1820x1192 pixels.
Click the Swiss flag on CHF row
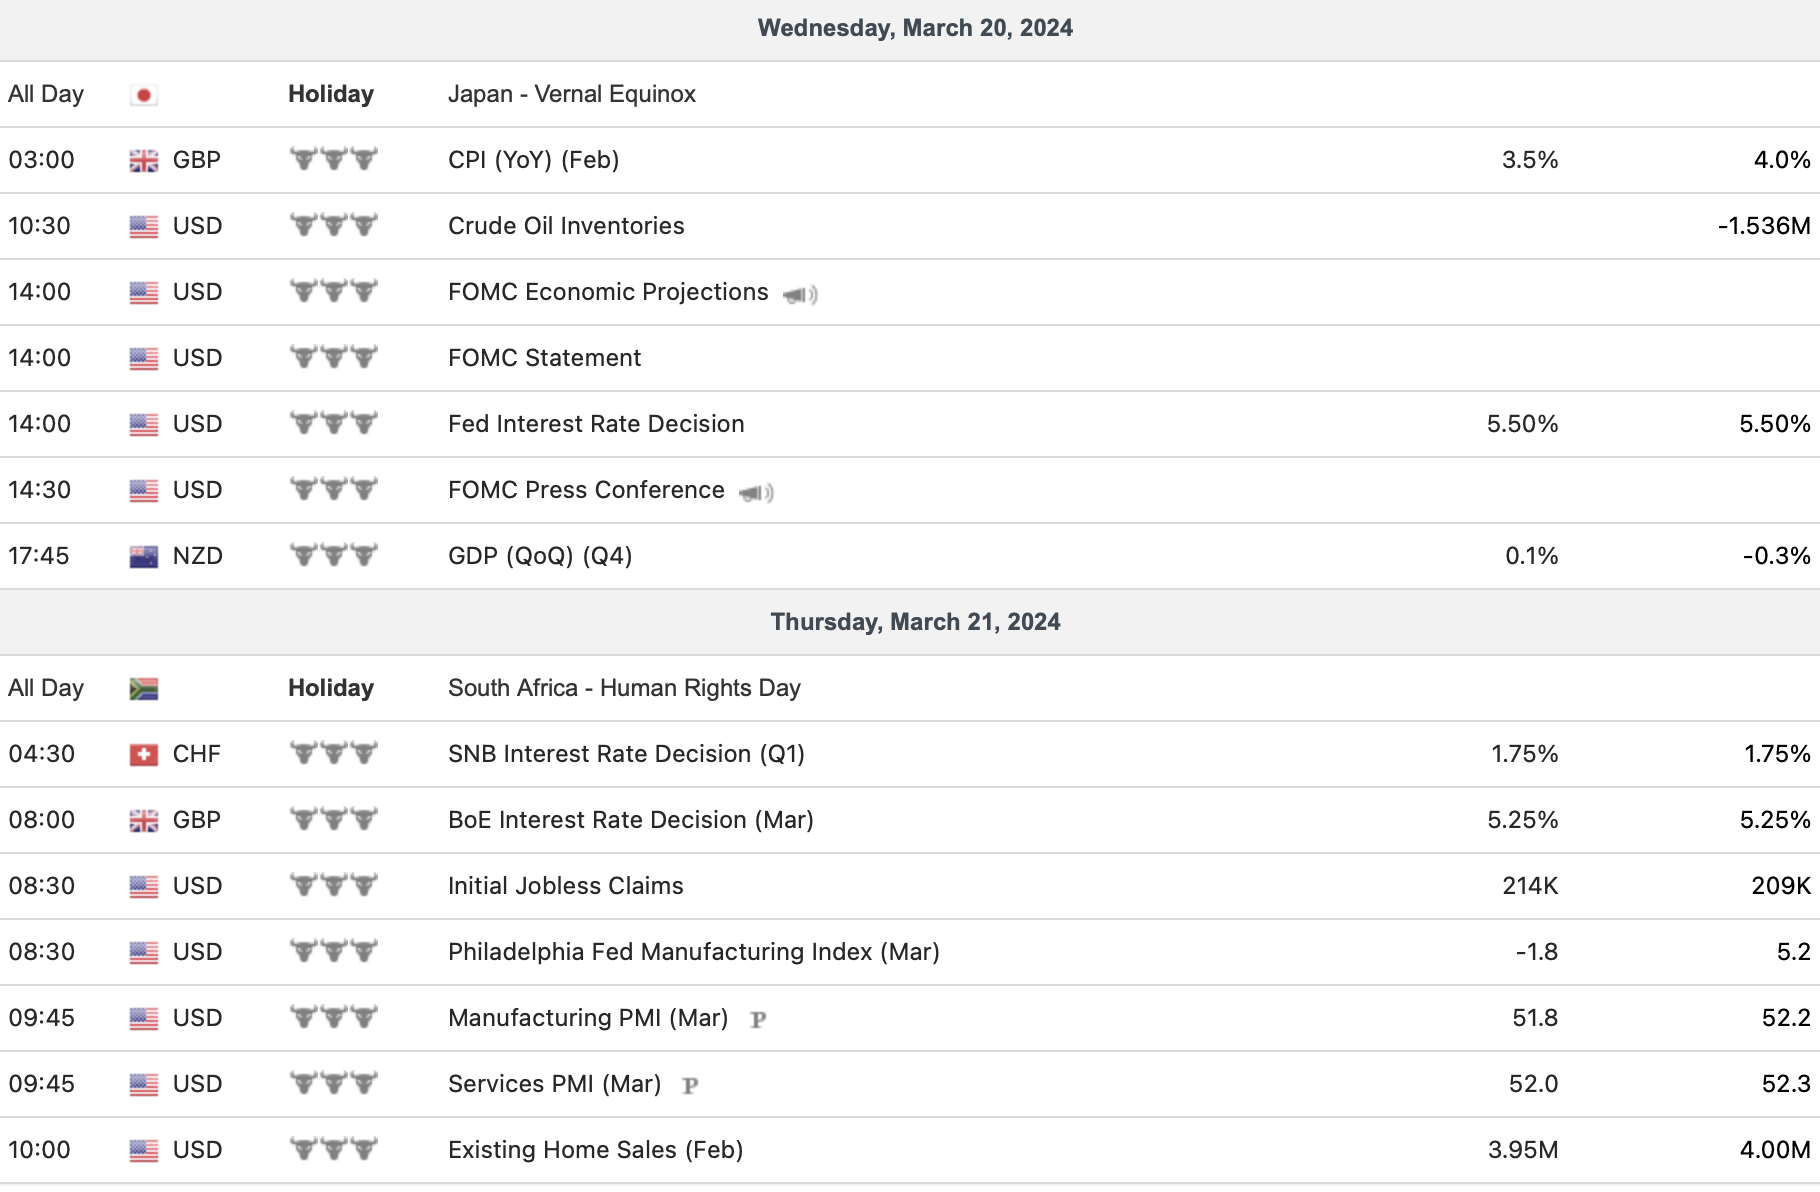144,755
